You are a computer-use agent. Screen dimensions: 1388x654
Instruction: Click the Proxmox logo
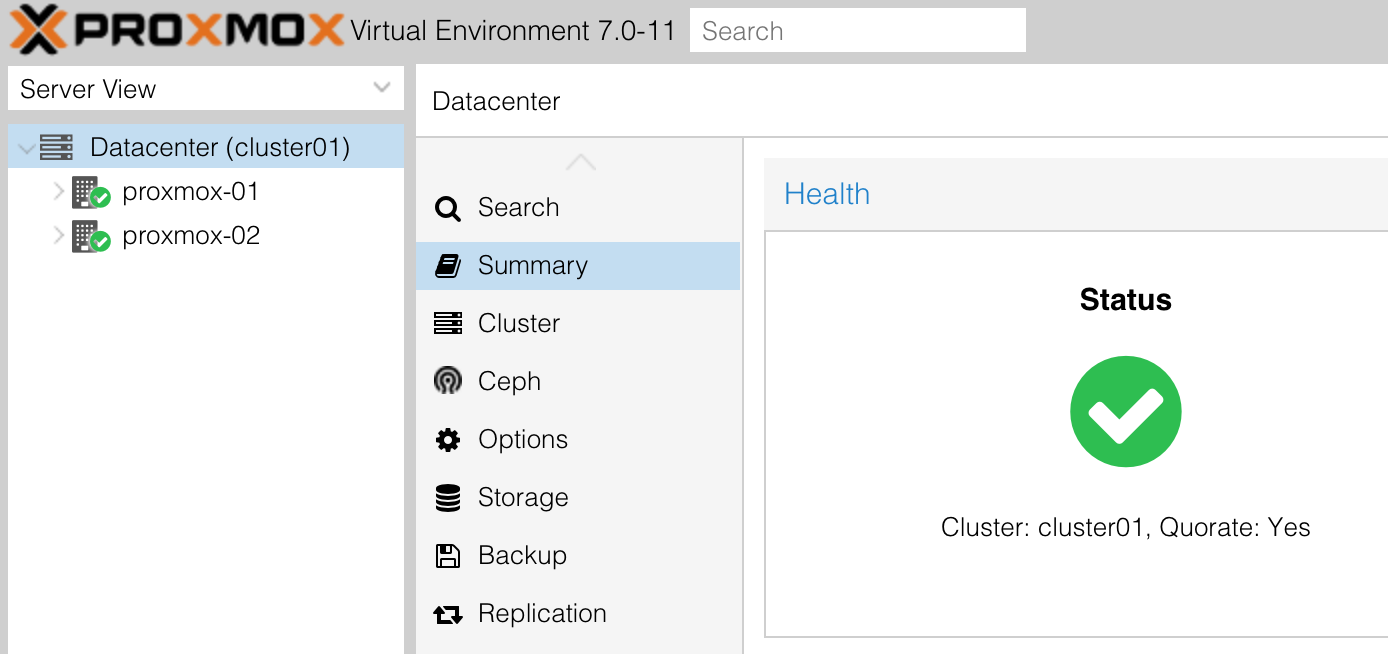(176, 30)
